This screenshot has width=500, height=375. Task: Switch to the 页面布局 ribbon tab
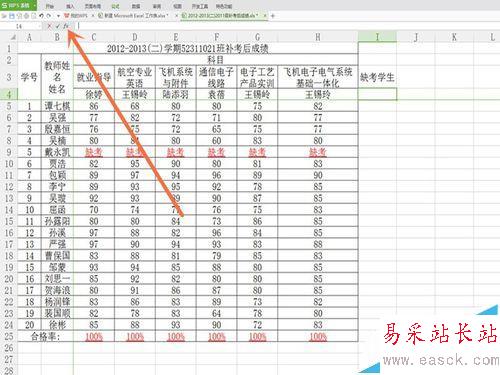(x=92, y=6)
